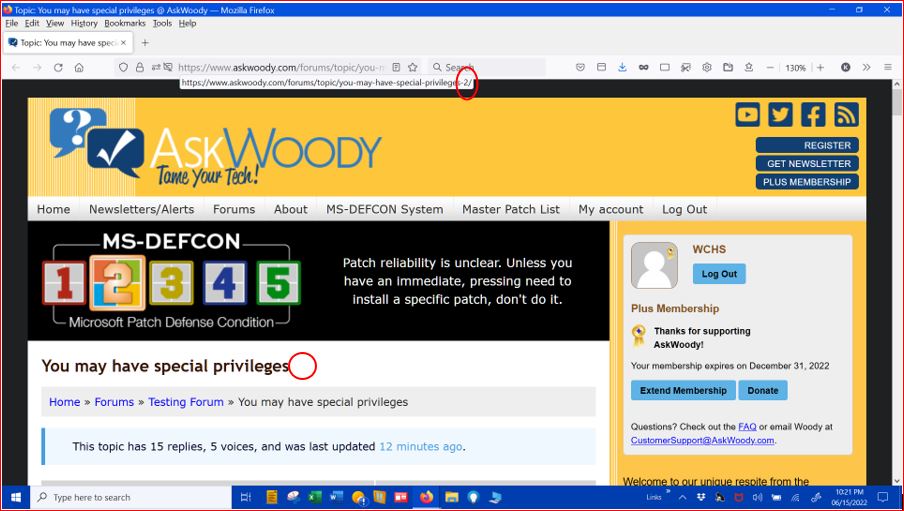Click the tracking protection shield icon
This screenshot has width=904, height=511.
(x=123, y=67)
